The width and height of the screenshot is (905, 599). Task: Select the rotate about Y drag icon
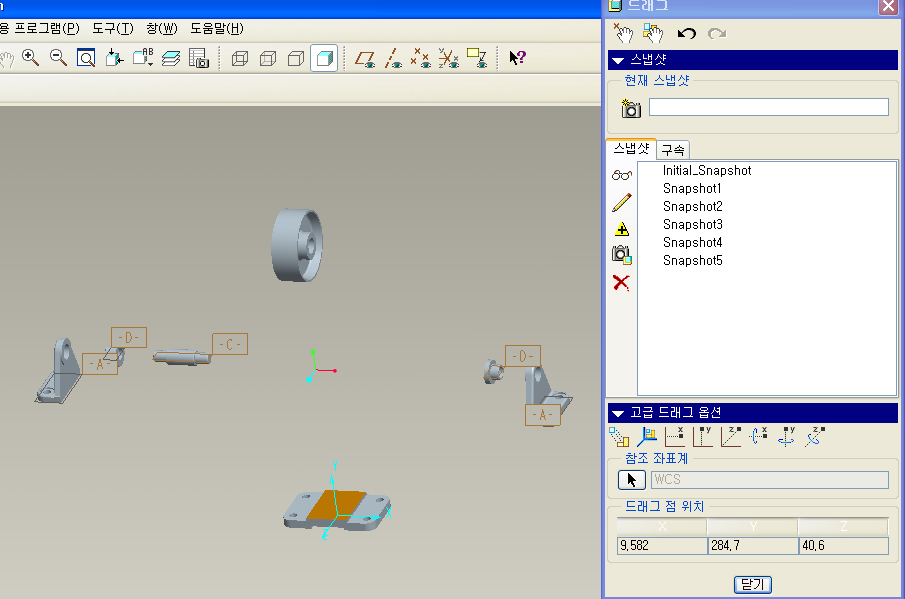coord(787,436)
